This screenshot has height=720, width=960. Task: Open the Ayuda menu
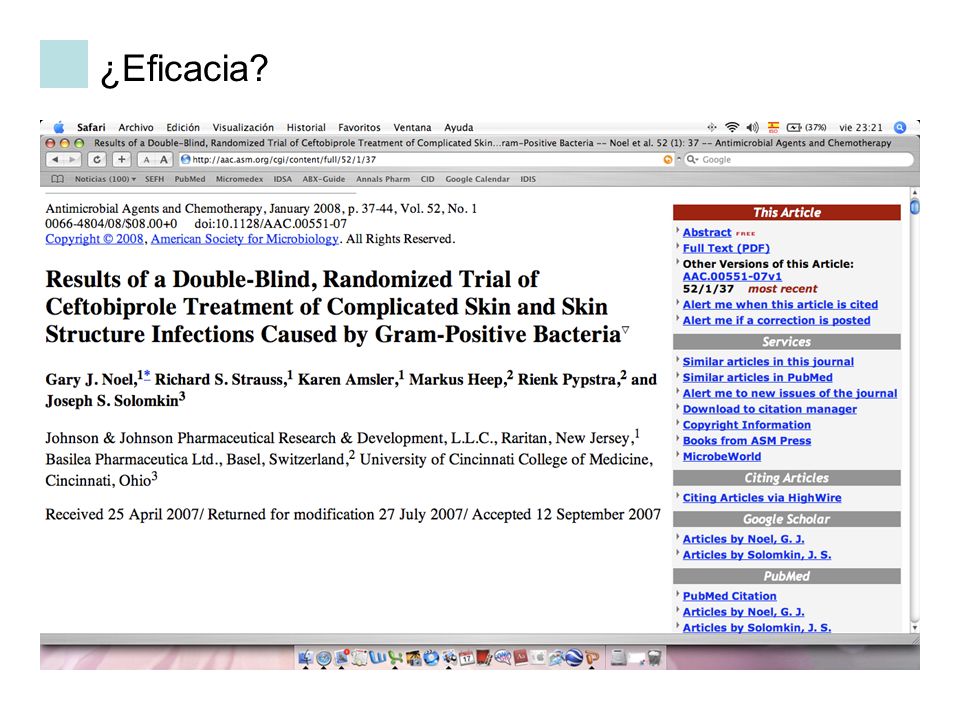pos(459,127)
